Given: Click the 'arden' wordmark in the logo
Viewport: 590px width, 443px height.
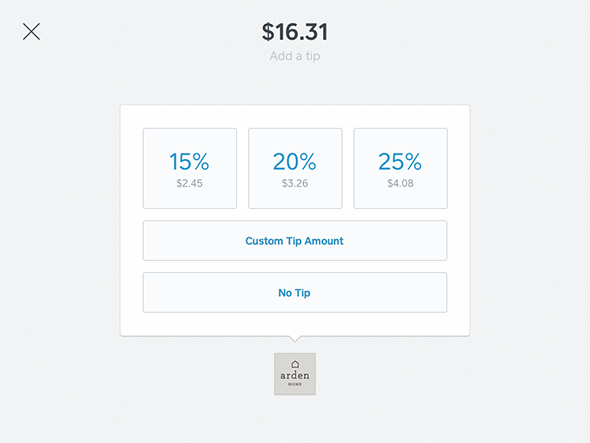Looking at the screenshot, I should (x=295, y=375).
